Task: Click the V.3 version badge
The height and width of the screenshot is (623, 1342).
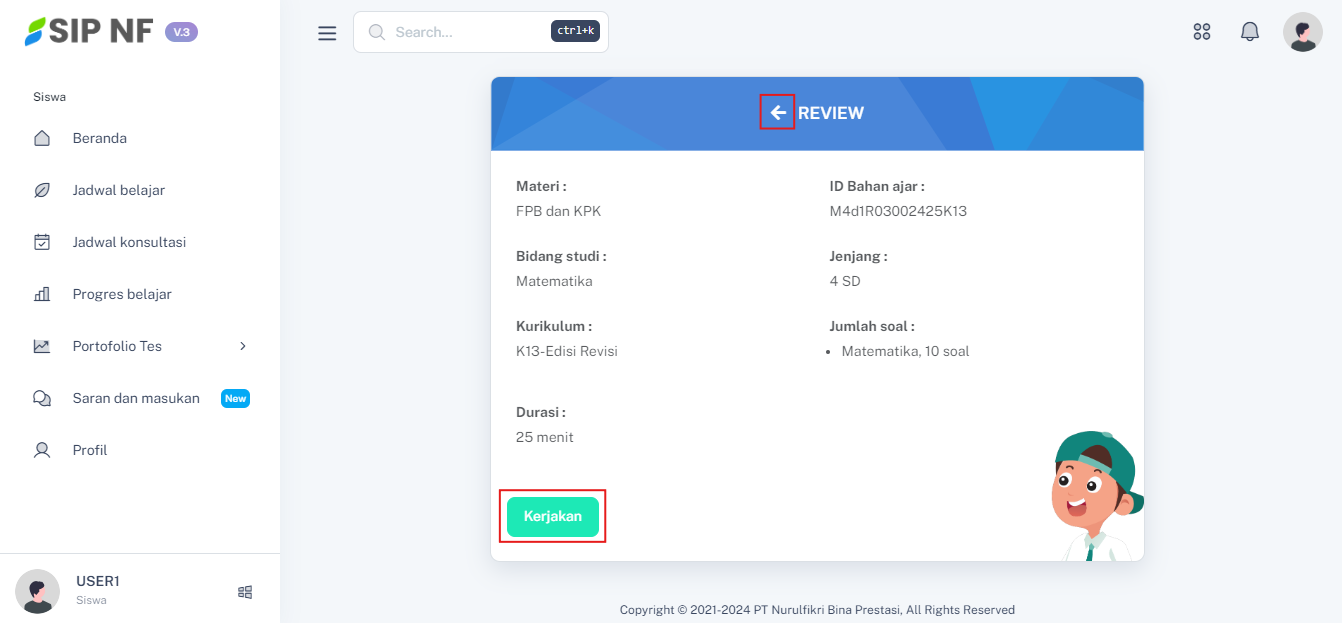Action: (181, 32)
